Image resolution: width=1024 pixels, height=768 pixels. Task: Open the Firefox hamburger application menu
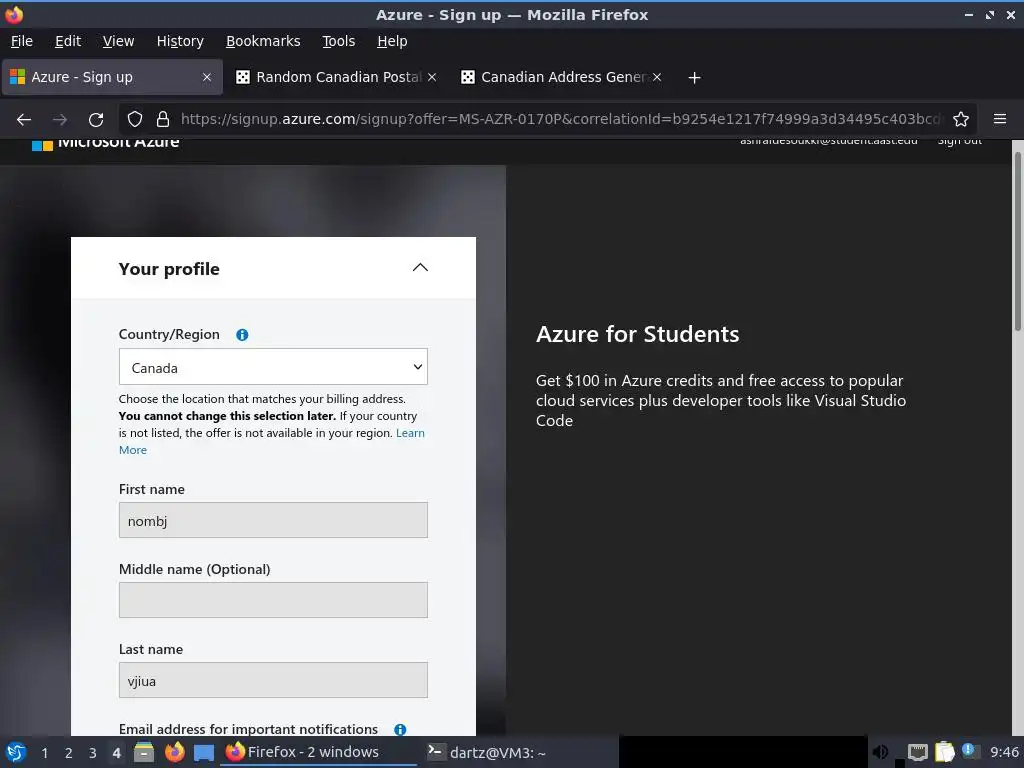1000,119
